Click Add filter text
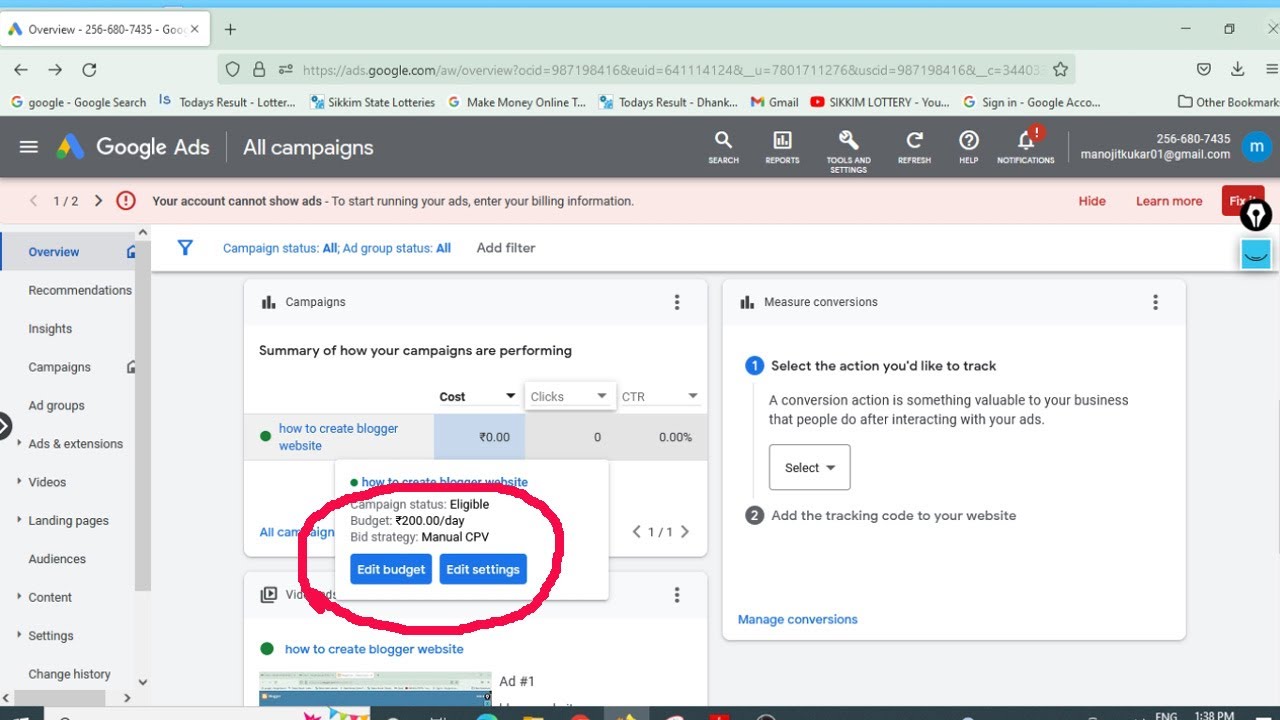Image resolution: width=1280 pixels, height=720 pixels. click(506, 248)
